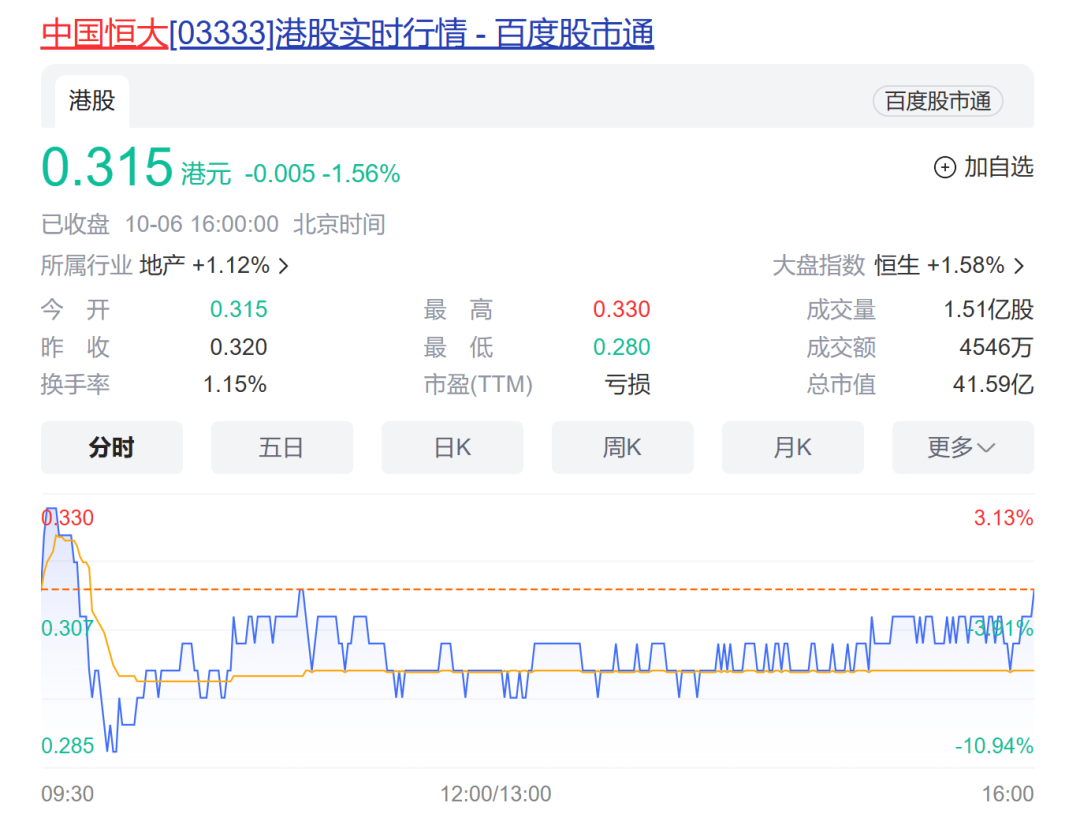Click the 总市值 value 41.59亿
This screenshot has height=814, width=1080.
tap(993, 384)
